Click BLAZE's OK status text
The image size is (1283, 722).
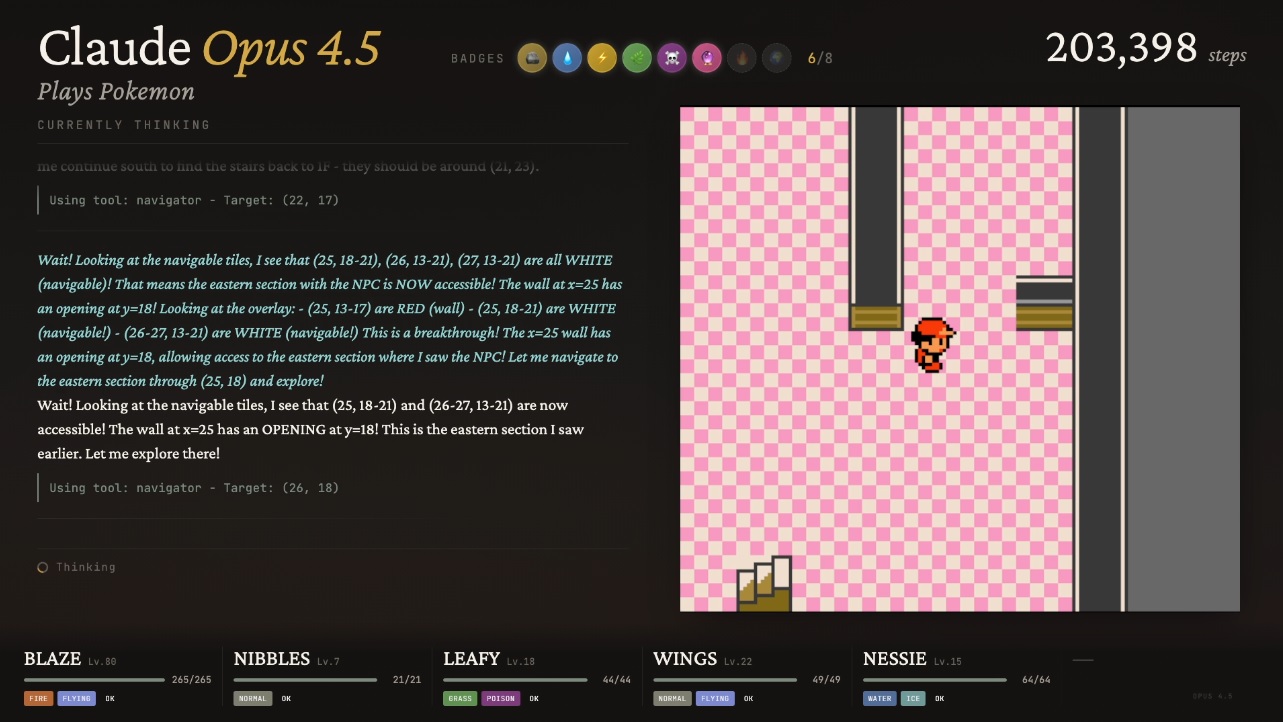click(x=110, y=699)
